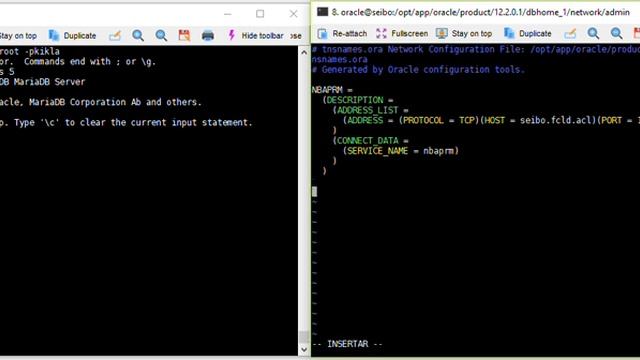Close the left terminal window

click(293, 14)
